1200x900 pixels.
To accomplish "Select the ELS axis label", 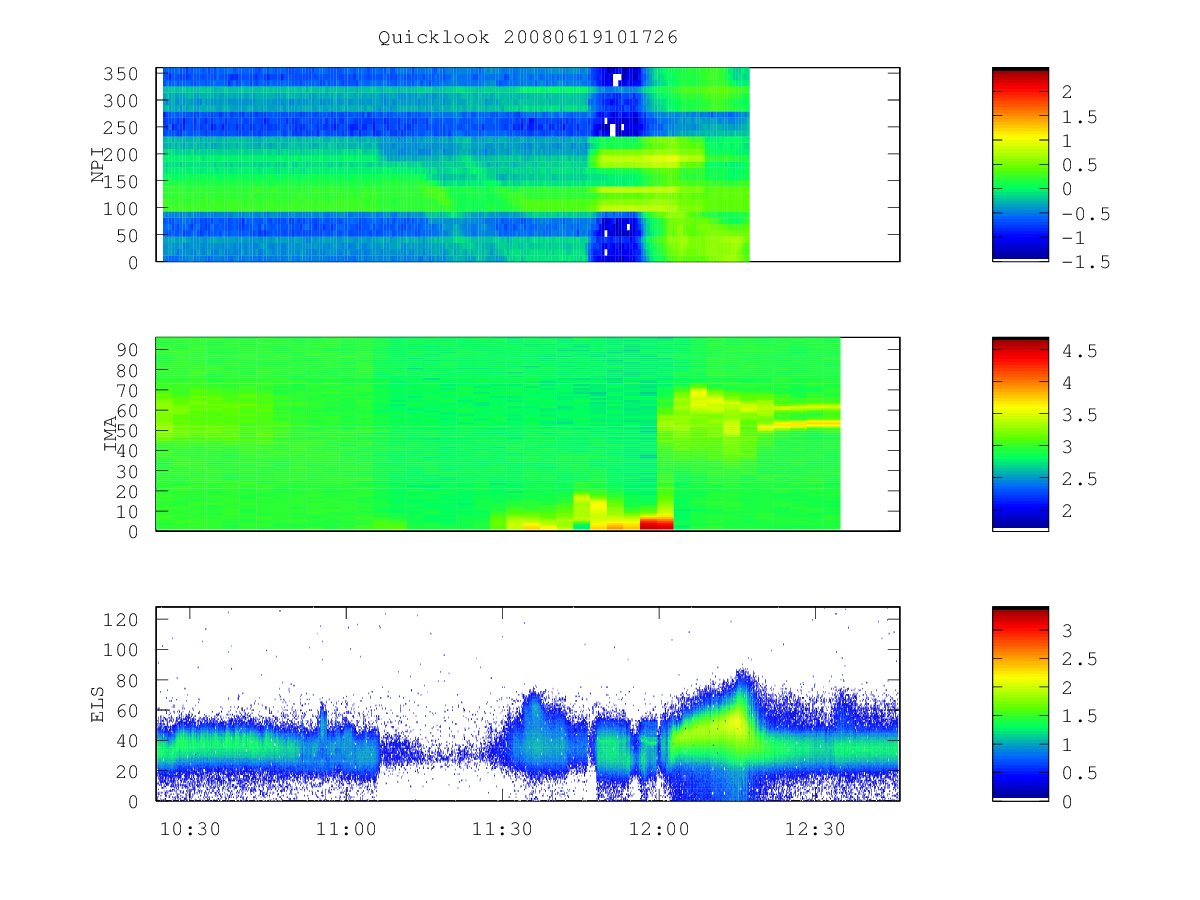I will 98,705.
